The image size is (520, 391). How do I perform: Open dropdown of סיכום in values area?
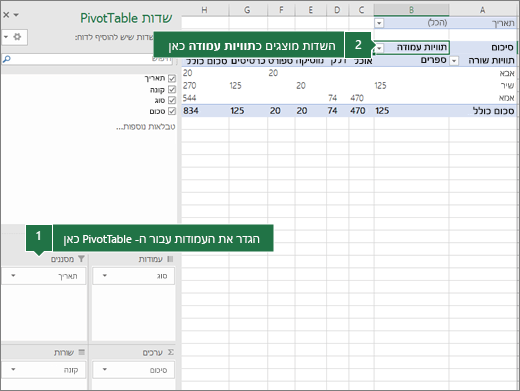105,369
